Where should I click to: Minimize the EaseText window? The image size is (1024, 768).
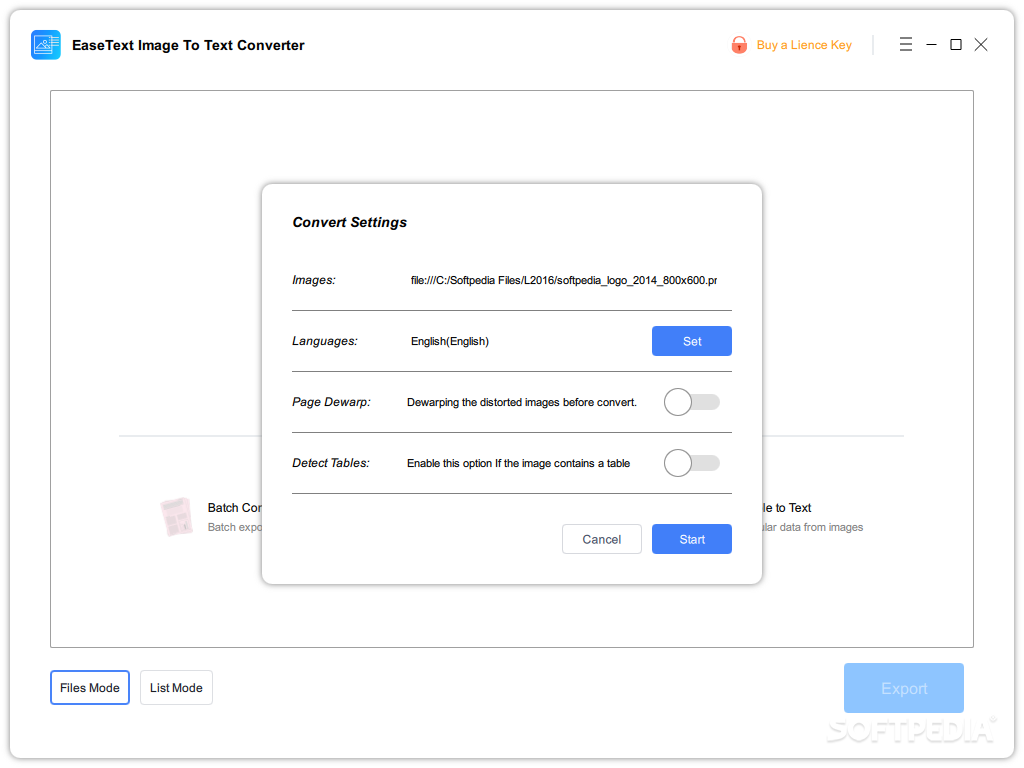[931, 44]
